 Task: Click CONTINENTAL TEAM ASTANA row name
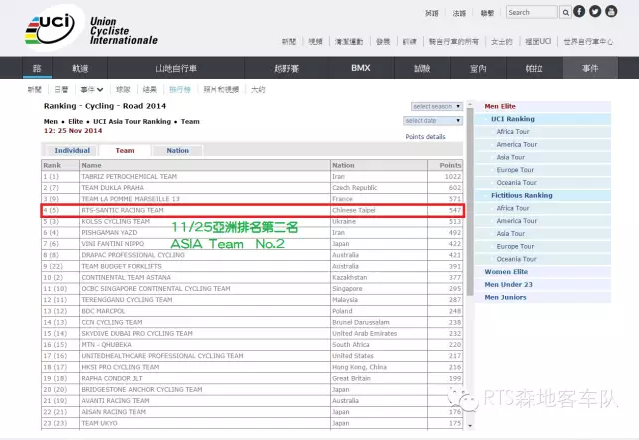[x=126, y=277]
